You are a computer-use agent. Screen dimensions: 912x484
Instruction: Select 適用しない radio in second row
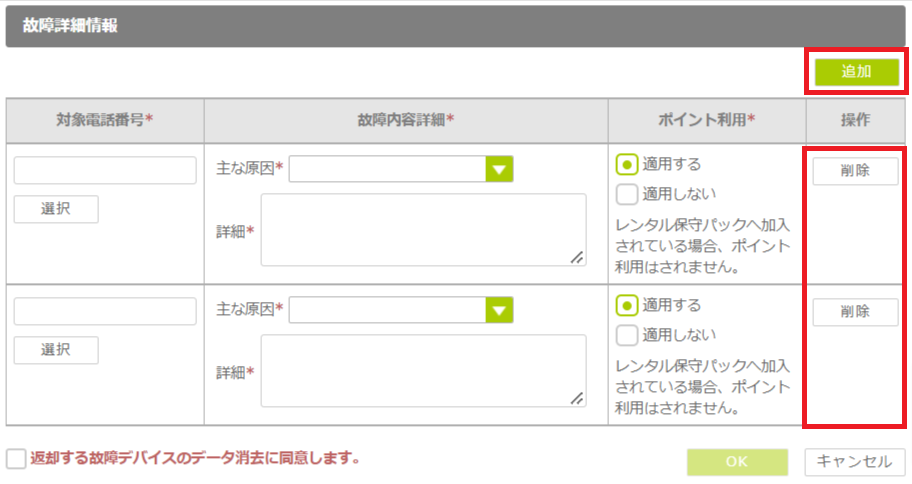tap(627, 335)
